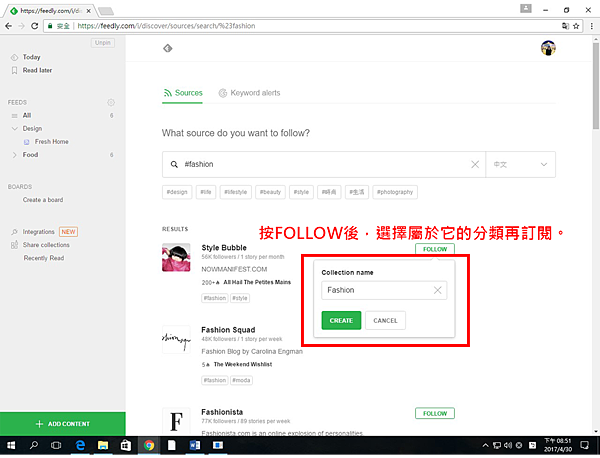This screenshot has height=458, width=600.
Task: Select the #style suggestion chip
Action: point(301,192)
